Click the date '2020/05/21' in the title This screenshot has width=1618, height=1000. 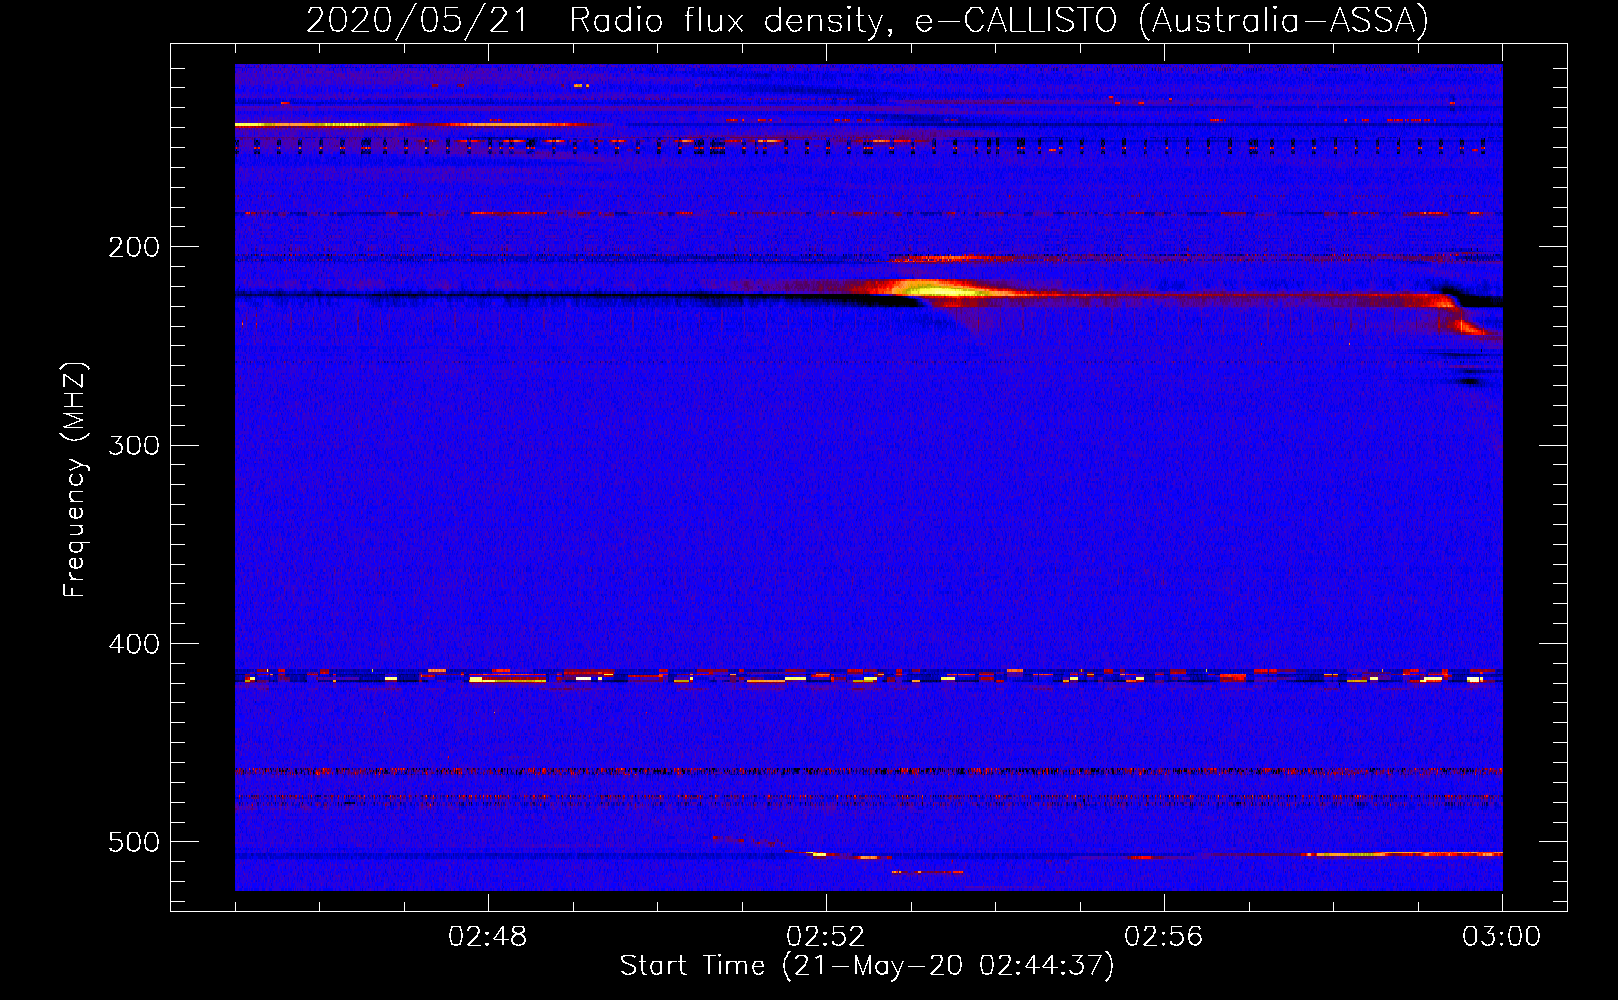point(417,20)
